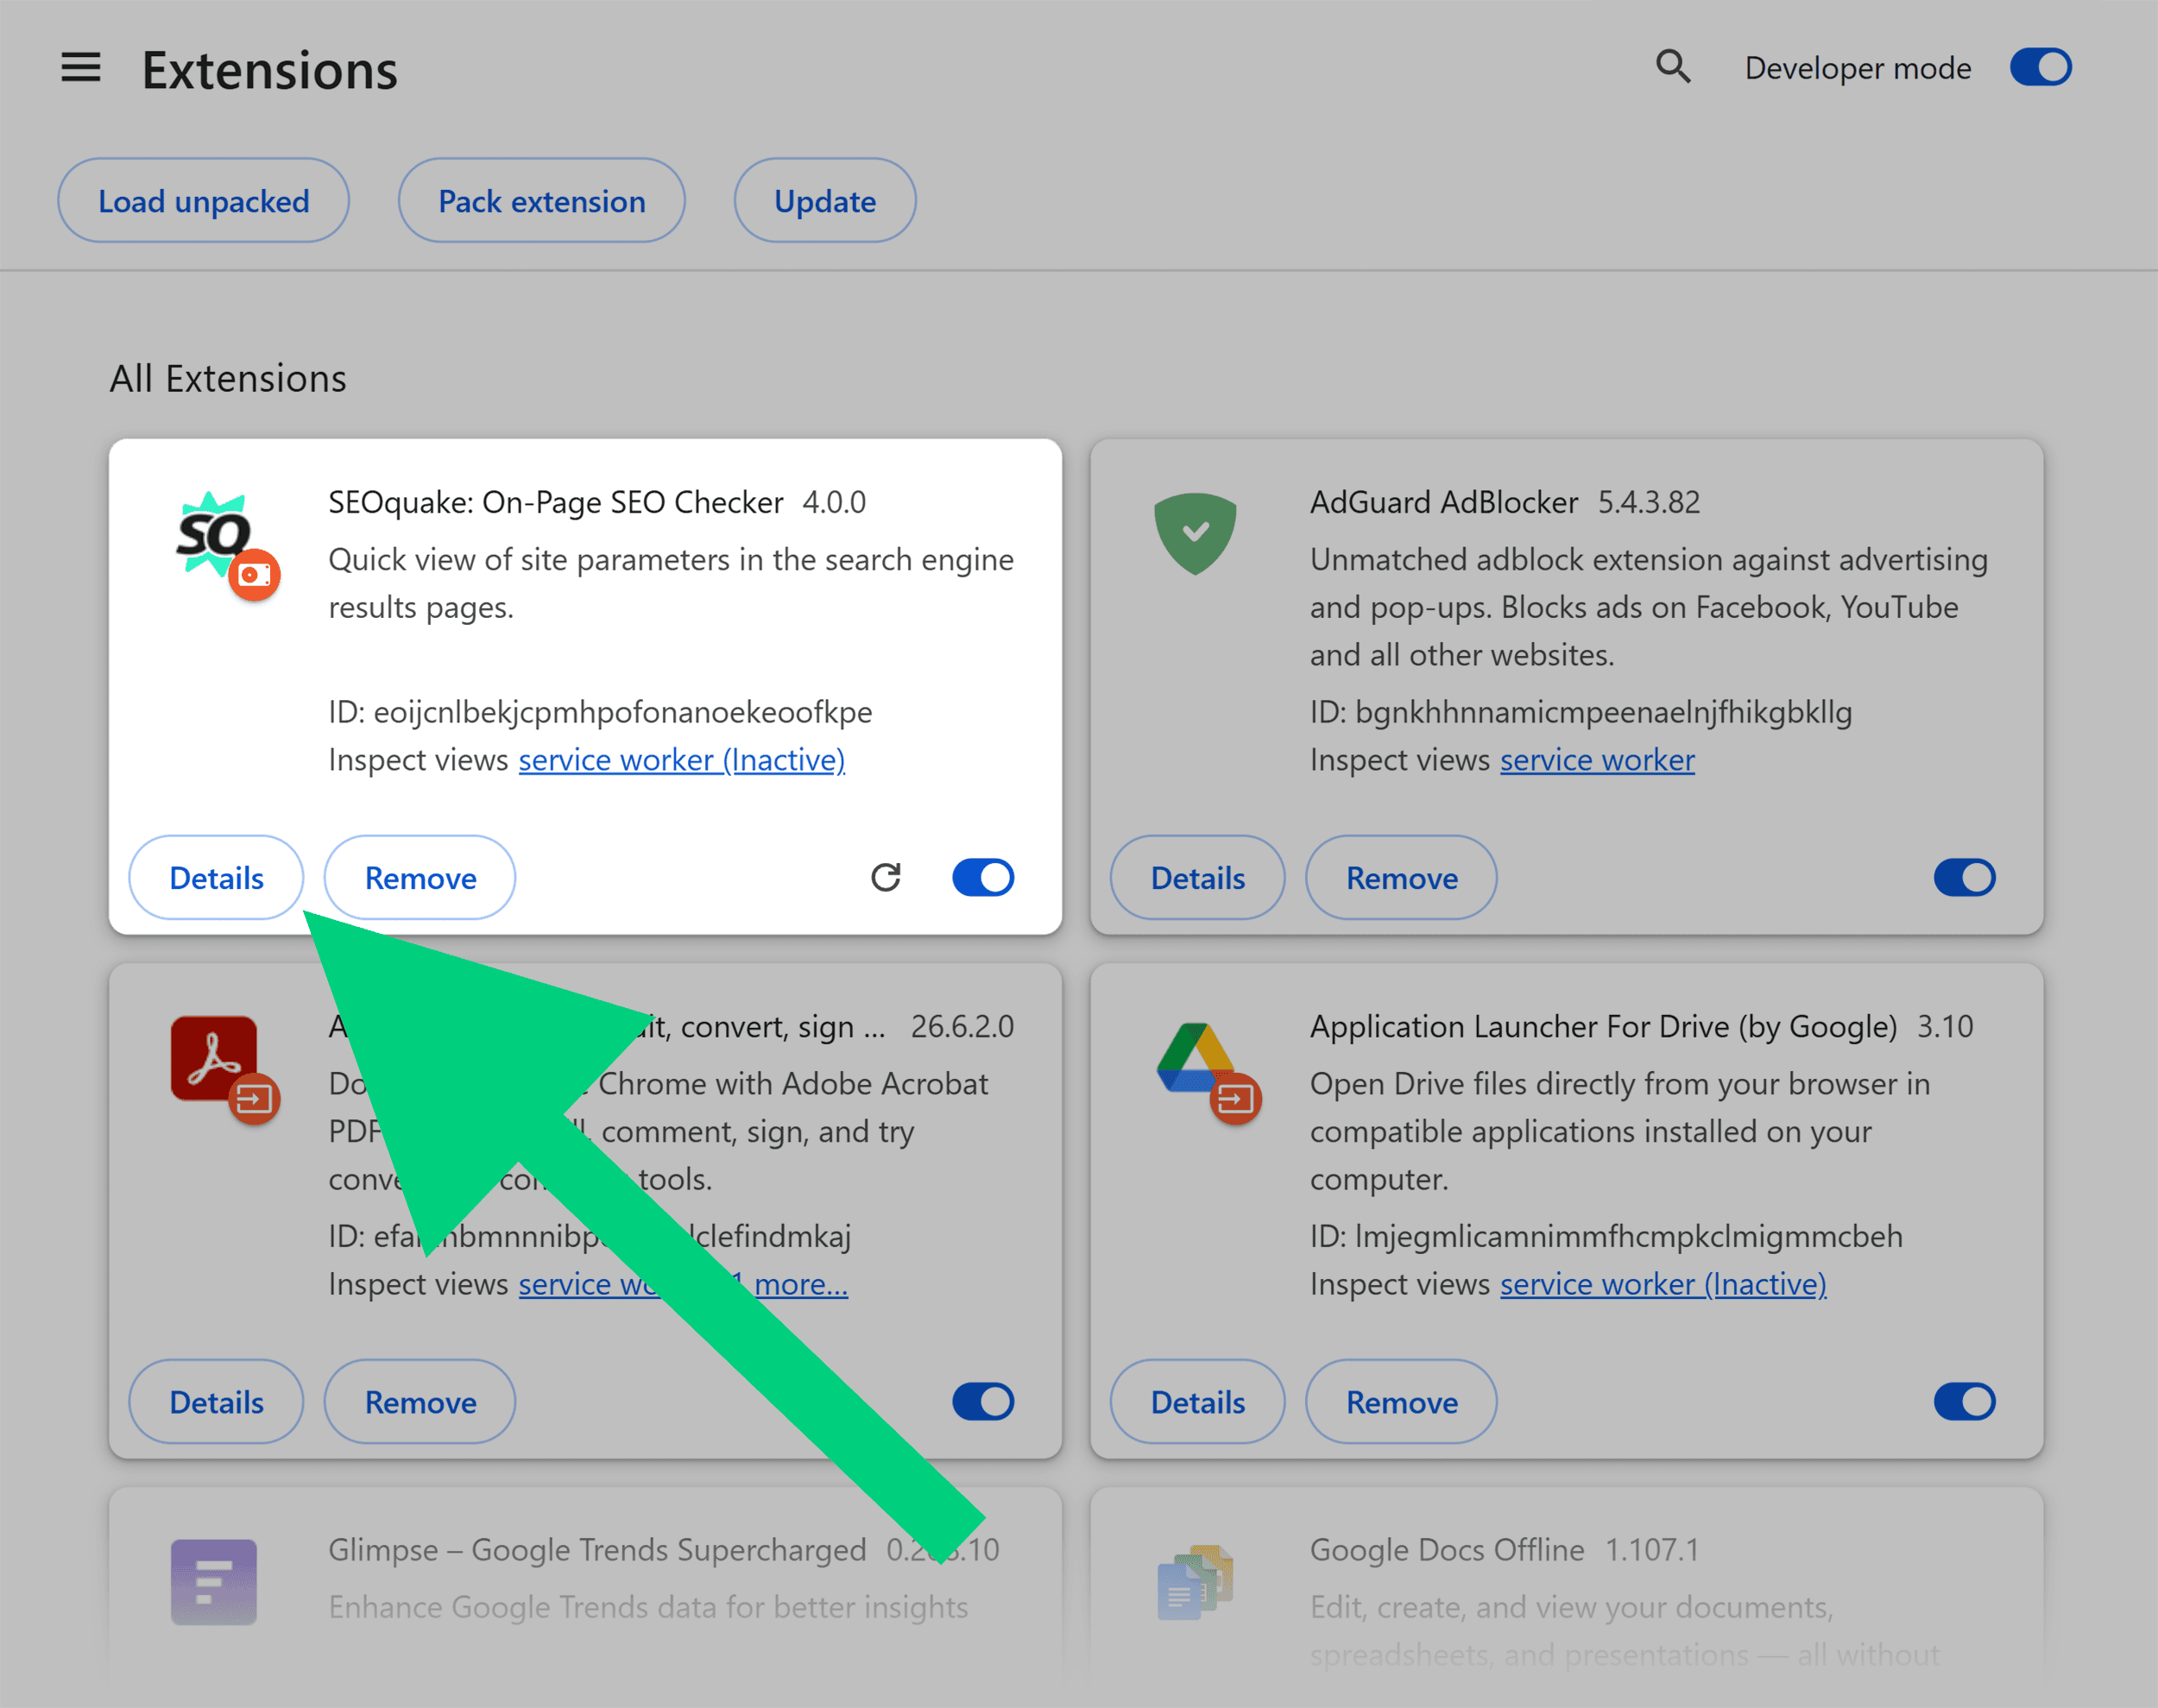Select Drive launcher ID lmjegmlicamnimmfhcmpkclmigmmcbeh

[1628, 1236]
